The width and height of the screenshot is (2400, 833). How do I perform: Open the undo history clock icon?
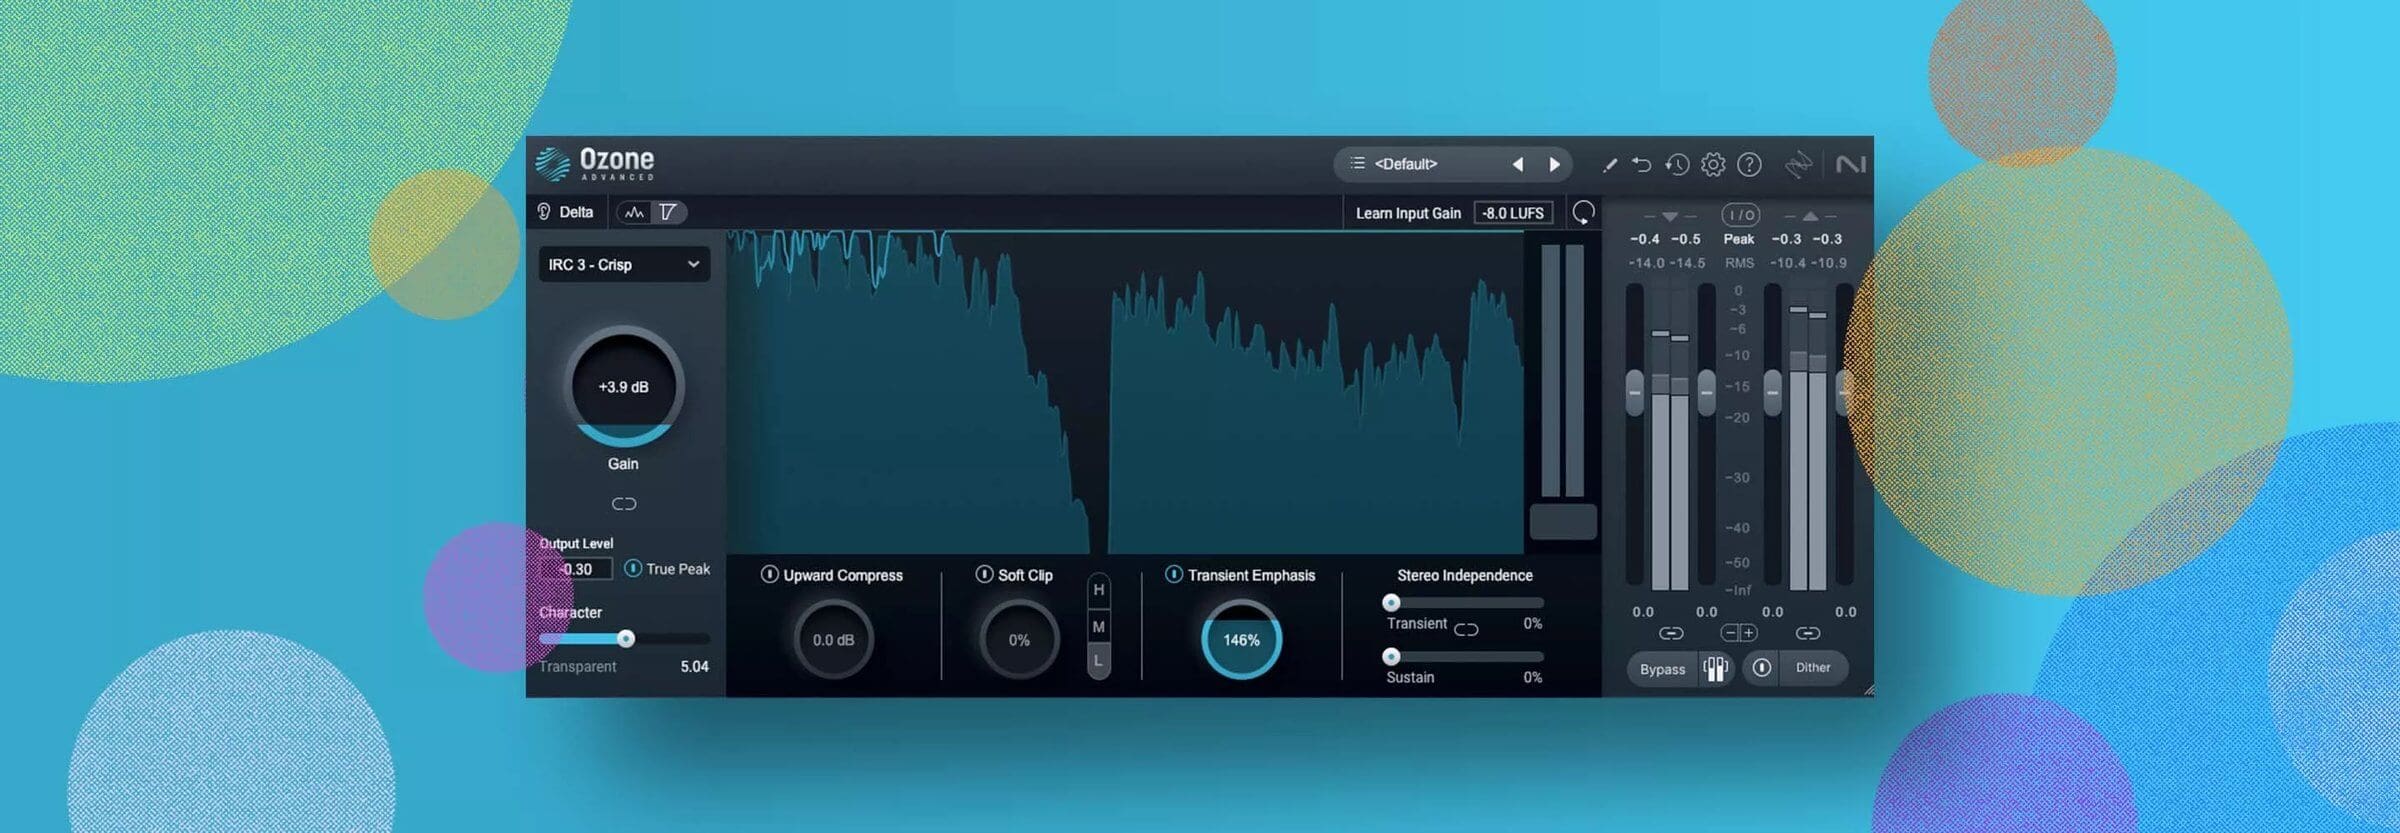pyautogui.click(x=1677, y=164)
